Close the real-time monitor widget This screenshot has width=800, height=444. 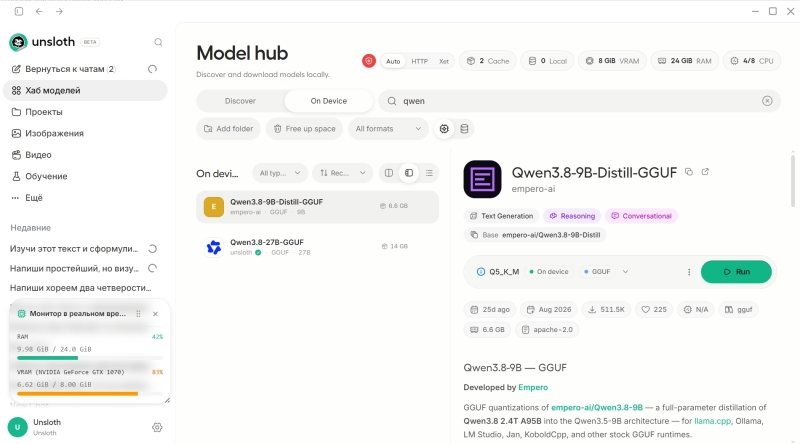pyautogui.click(x=155, y=314)
